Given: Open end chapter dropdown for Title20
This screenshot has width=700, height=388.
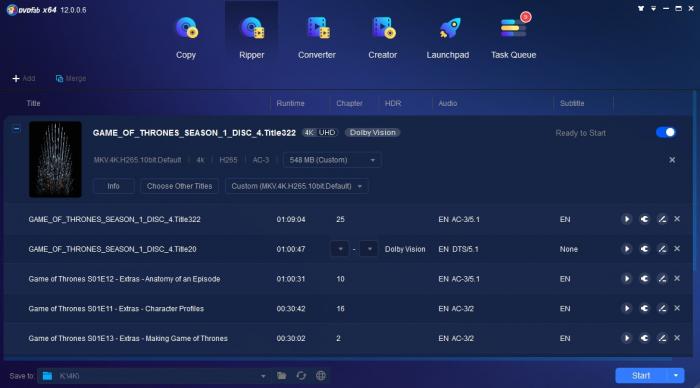Looking at the screenshot, I should pos(369,249).
